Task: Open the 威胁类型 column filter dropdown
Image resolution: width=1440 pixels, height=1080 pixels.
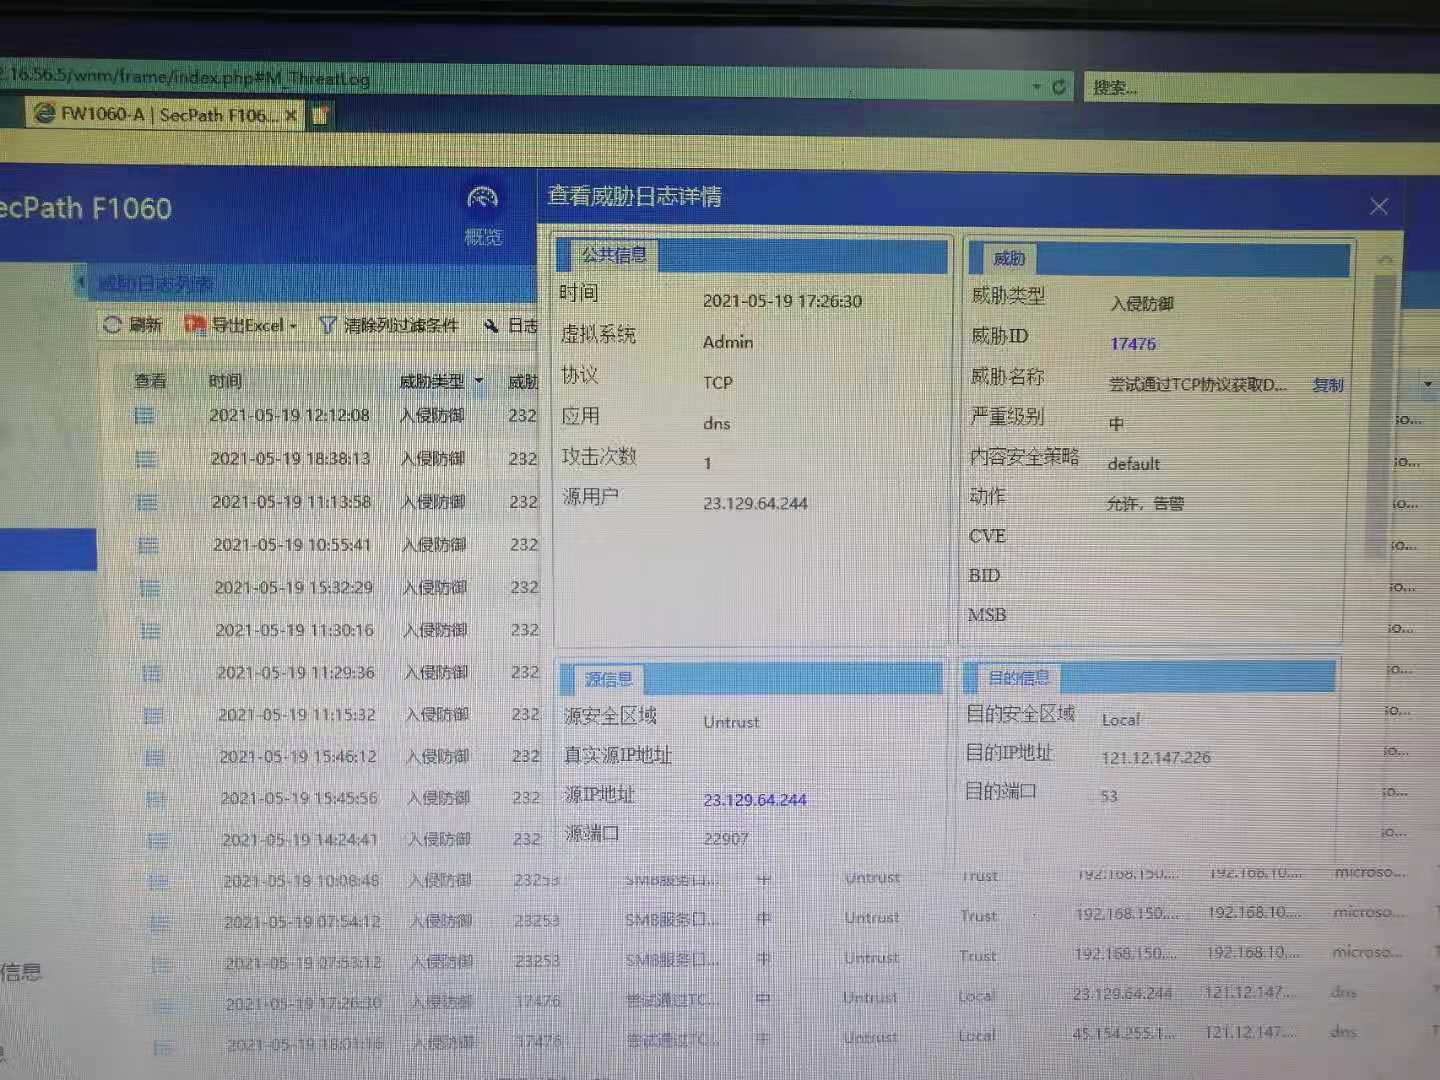Action: click(479, 381)
